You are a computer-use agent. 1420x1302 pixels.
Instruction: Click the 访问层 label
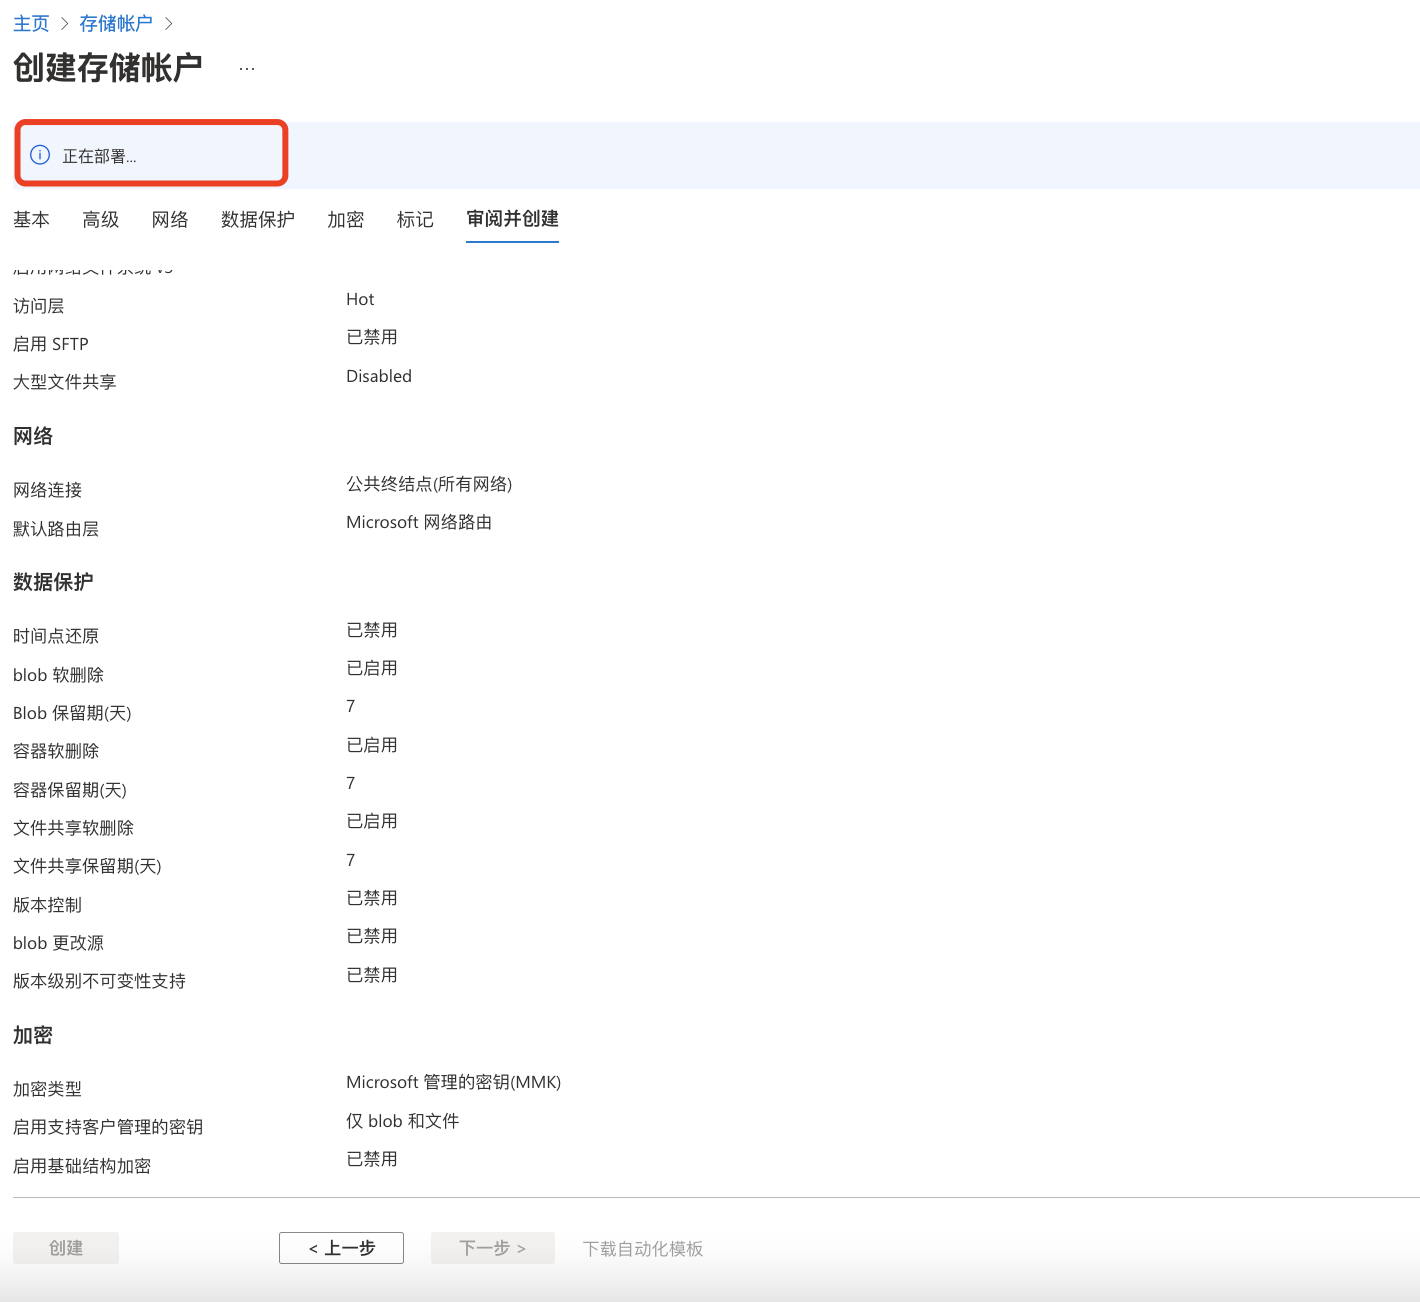39,306
